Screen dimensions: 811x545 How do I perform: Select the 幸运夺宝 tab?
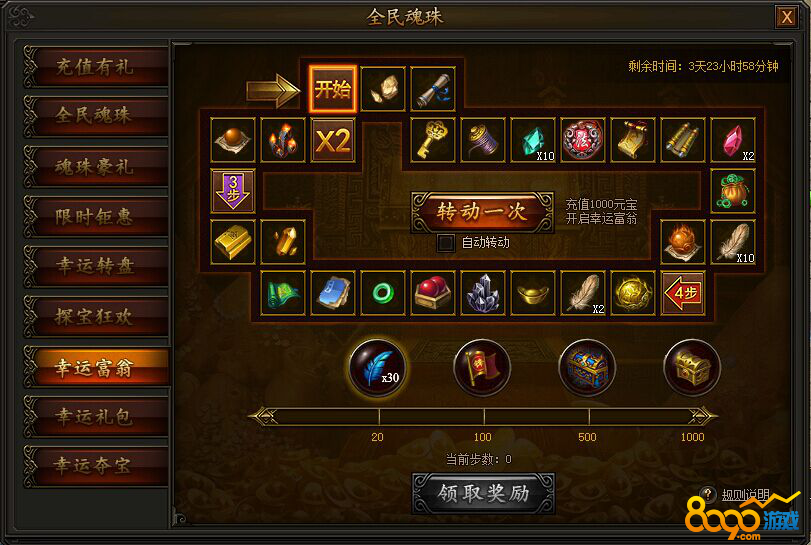pos(96,465)
